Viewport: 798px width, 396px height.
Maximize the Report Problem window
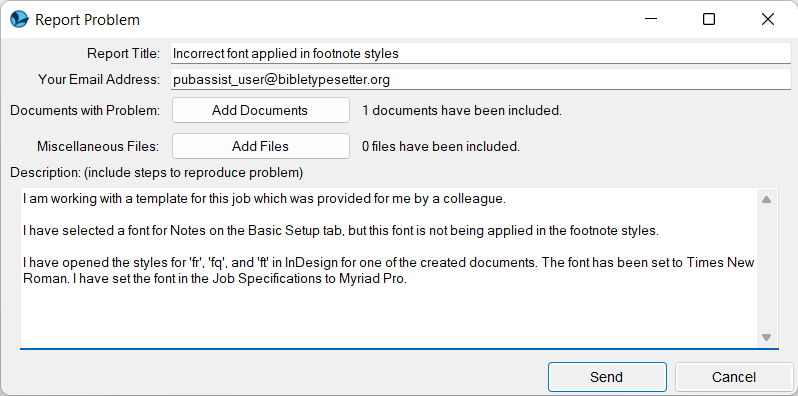click(709, 19)
